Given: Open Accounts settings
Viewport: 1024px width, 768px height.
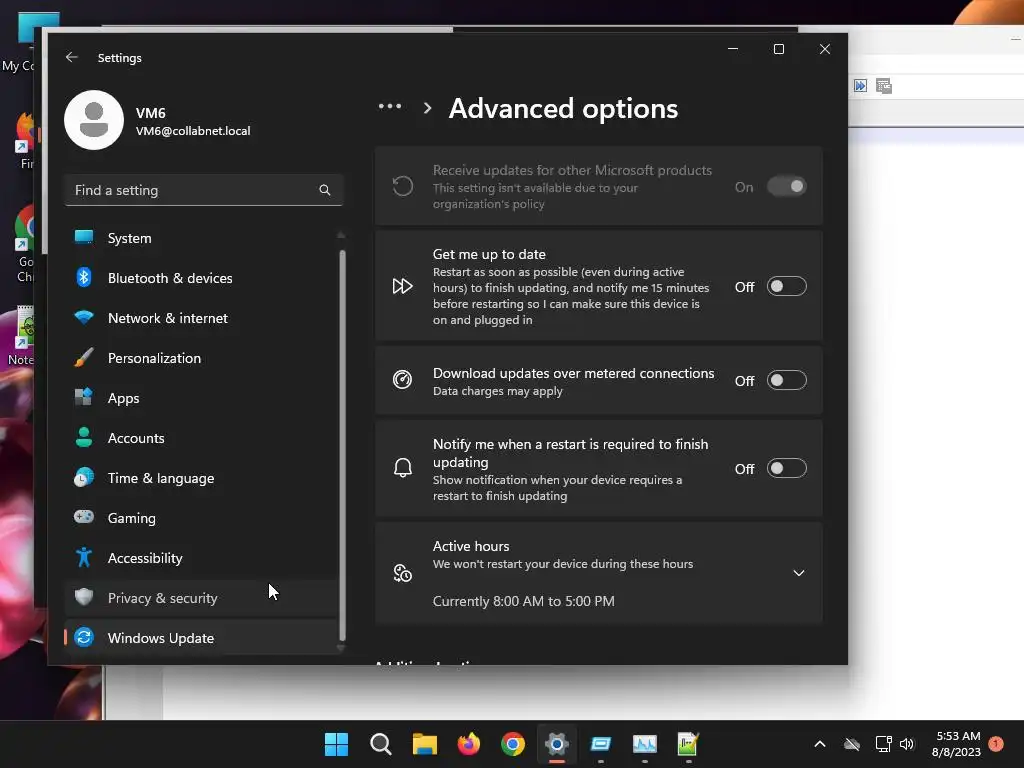Looking at the screenshot, I should click(x=201, y=438).
